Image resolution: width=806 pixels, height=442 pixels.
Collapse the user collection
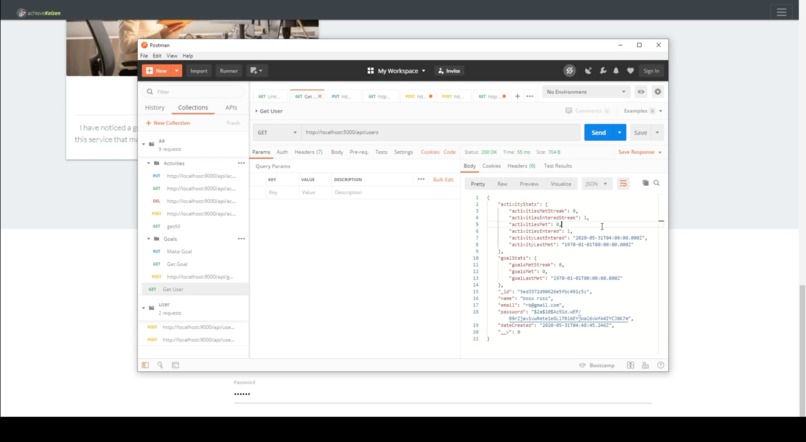click(x=143, y=308)
